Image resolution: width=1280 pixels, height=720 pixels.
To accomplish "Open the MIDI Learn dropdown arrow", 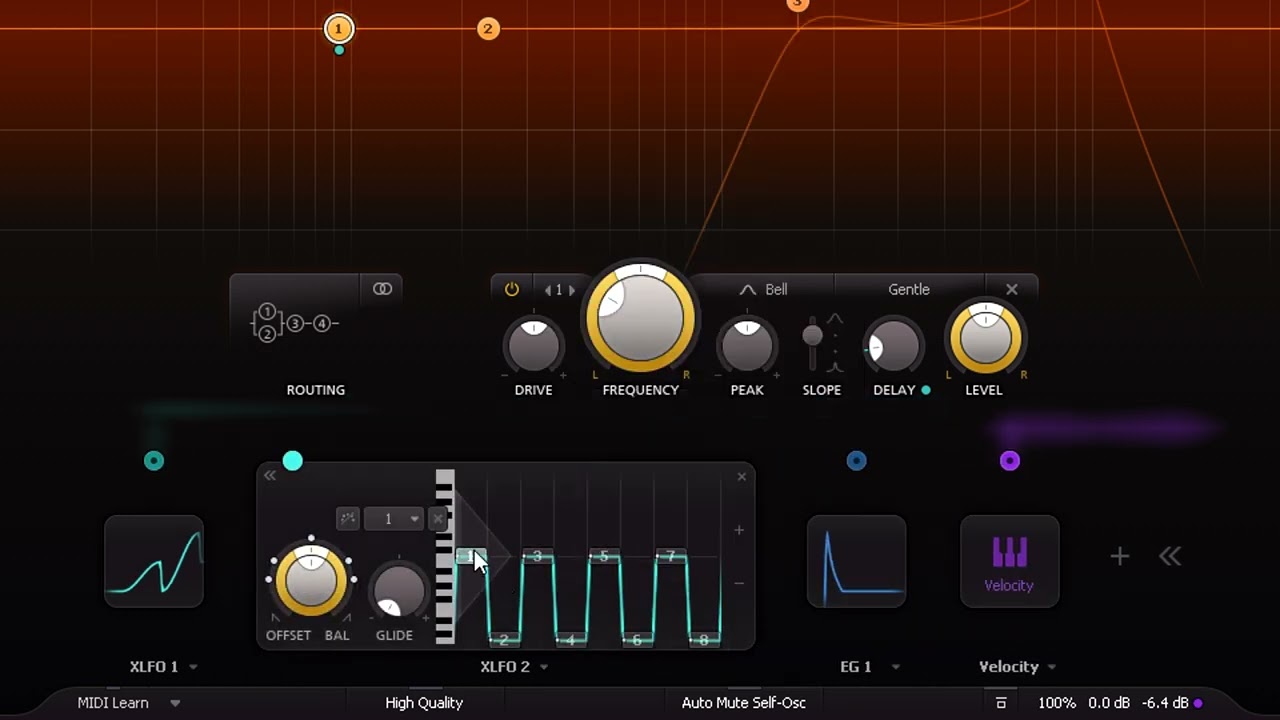I will 175,703.
